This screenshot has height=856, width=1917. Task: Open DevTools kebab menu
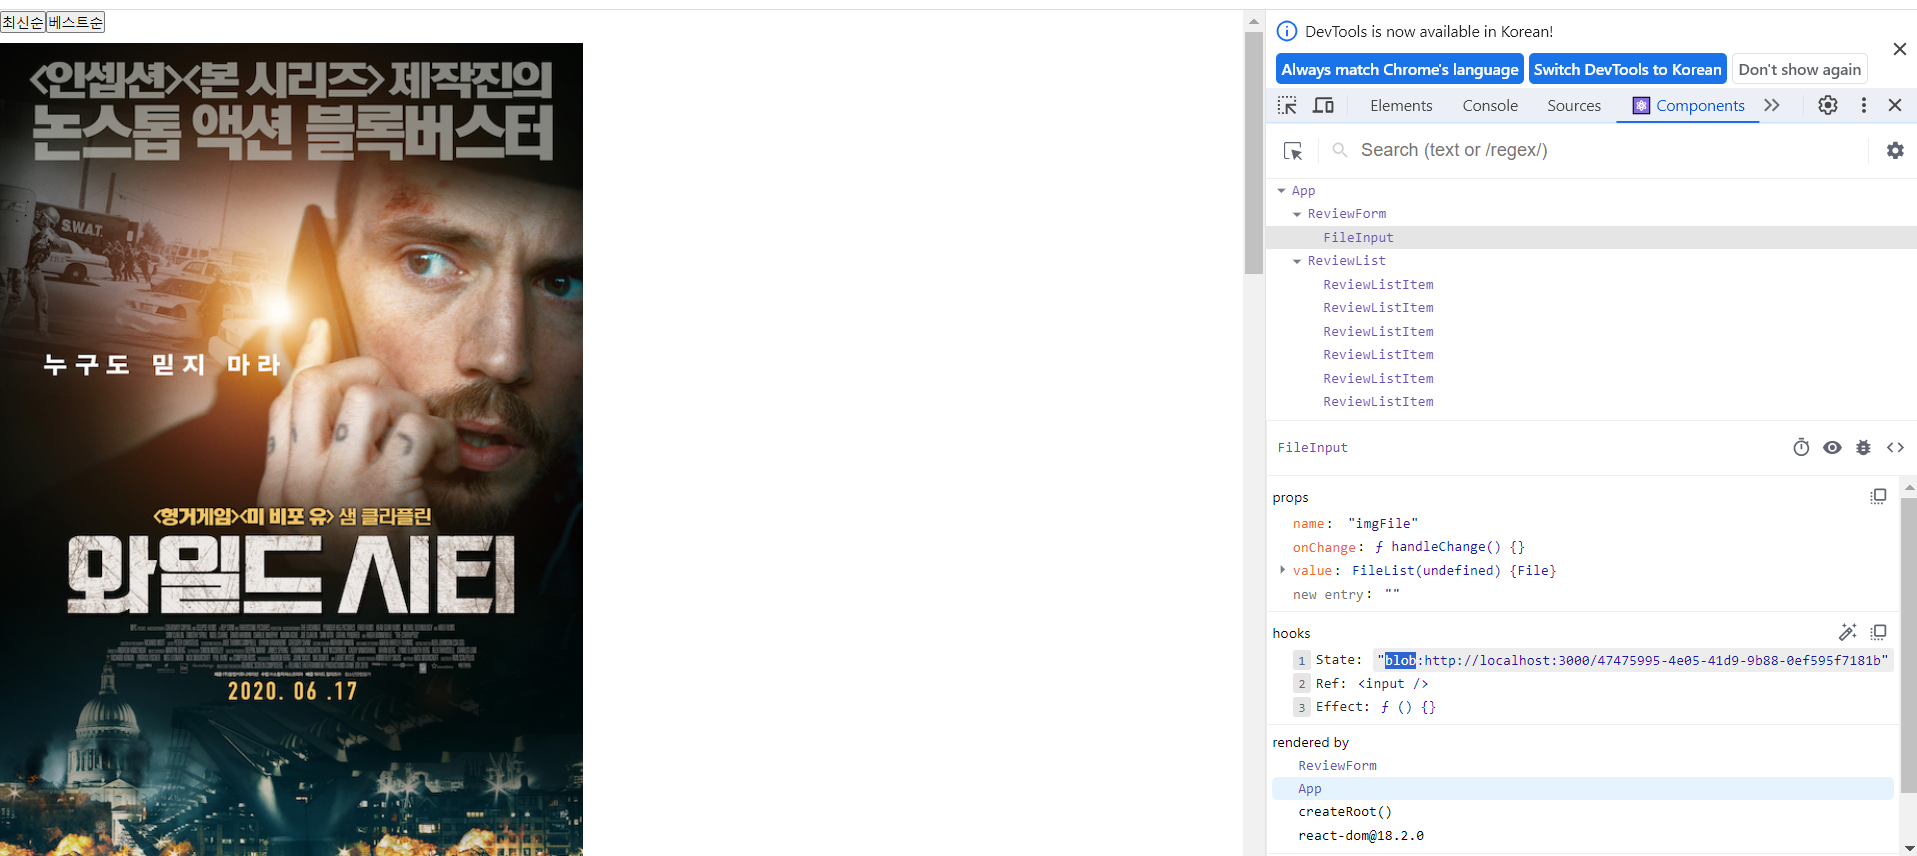1864,105
